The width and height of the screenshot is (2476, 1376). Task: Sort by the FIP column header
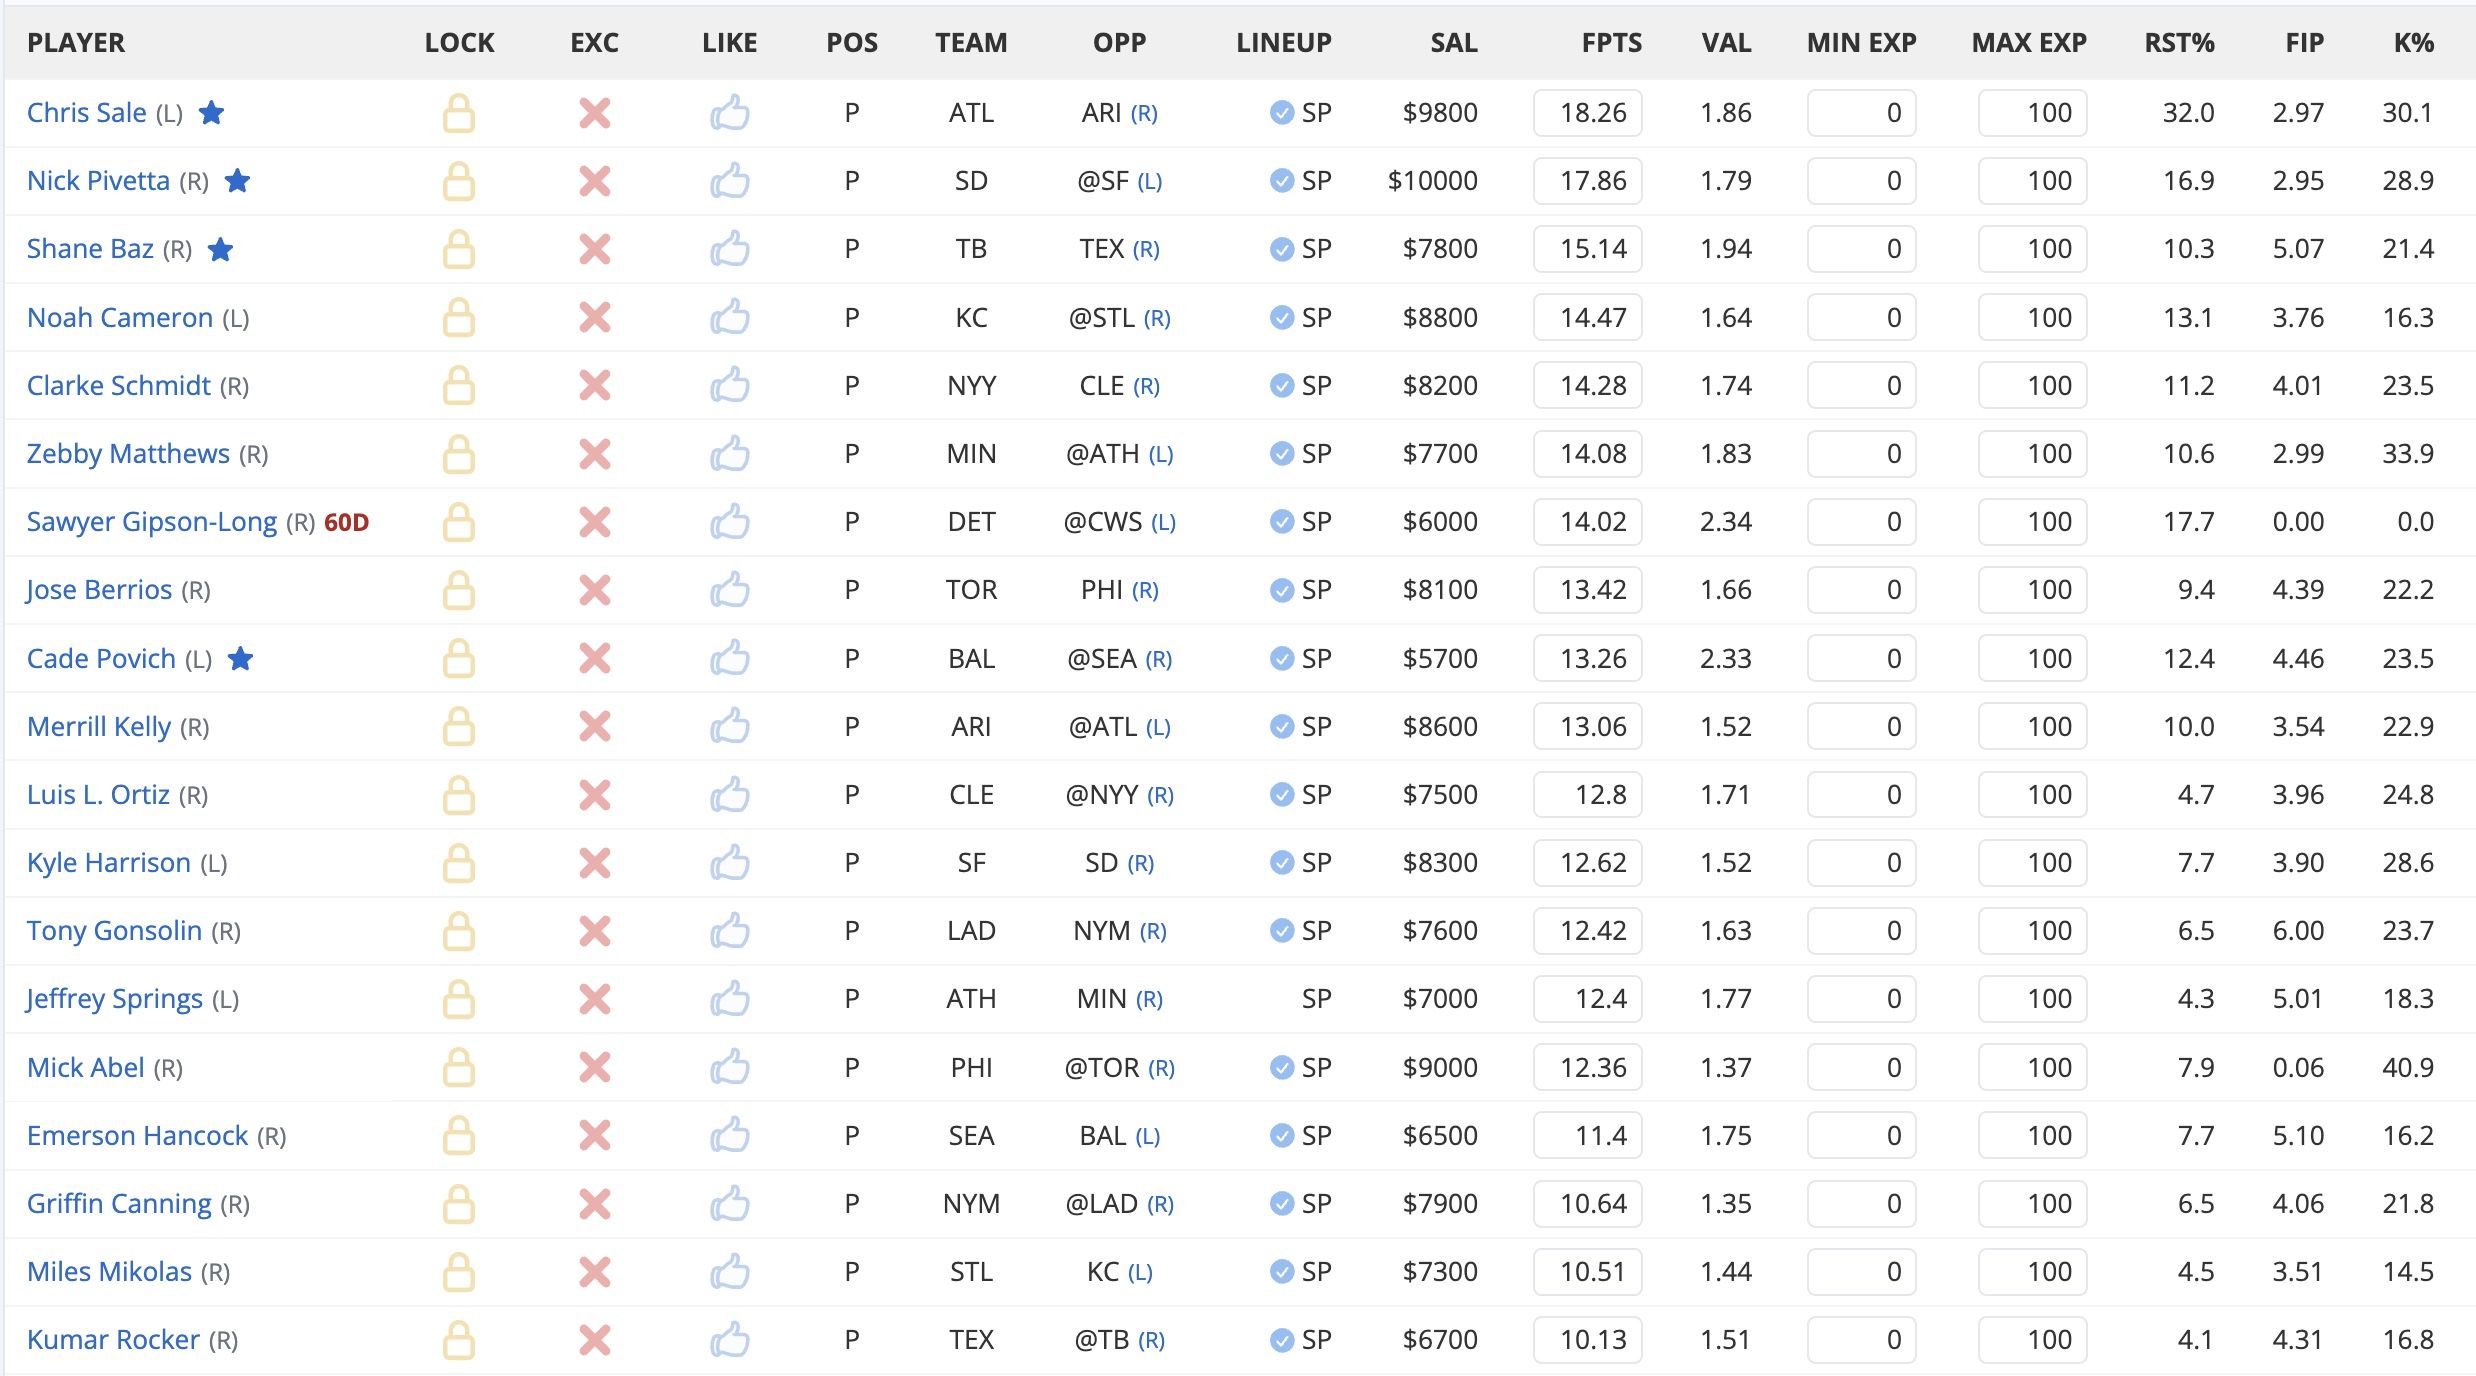[x=2304, y=43]
